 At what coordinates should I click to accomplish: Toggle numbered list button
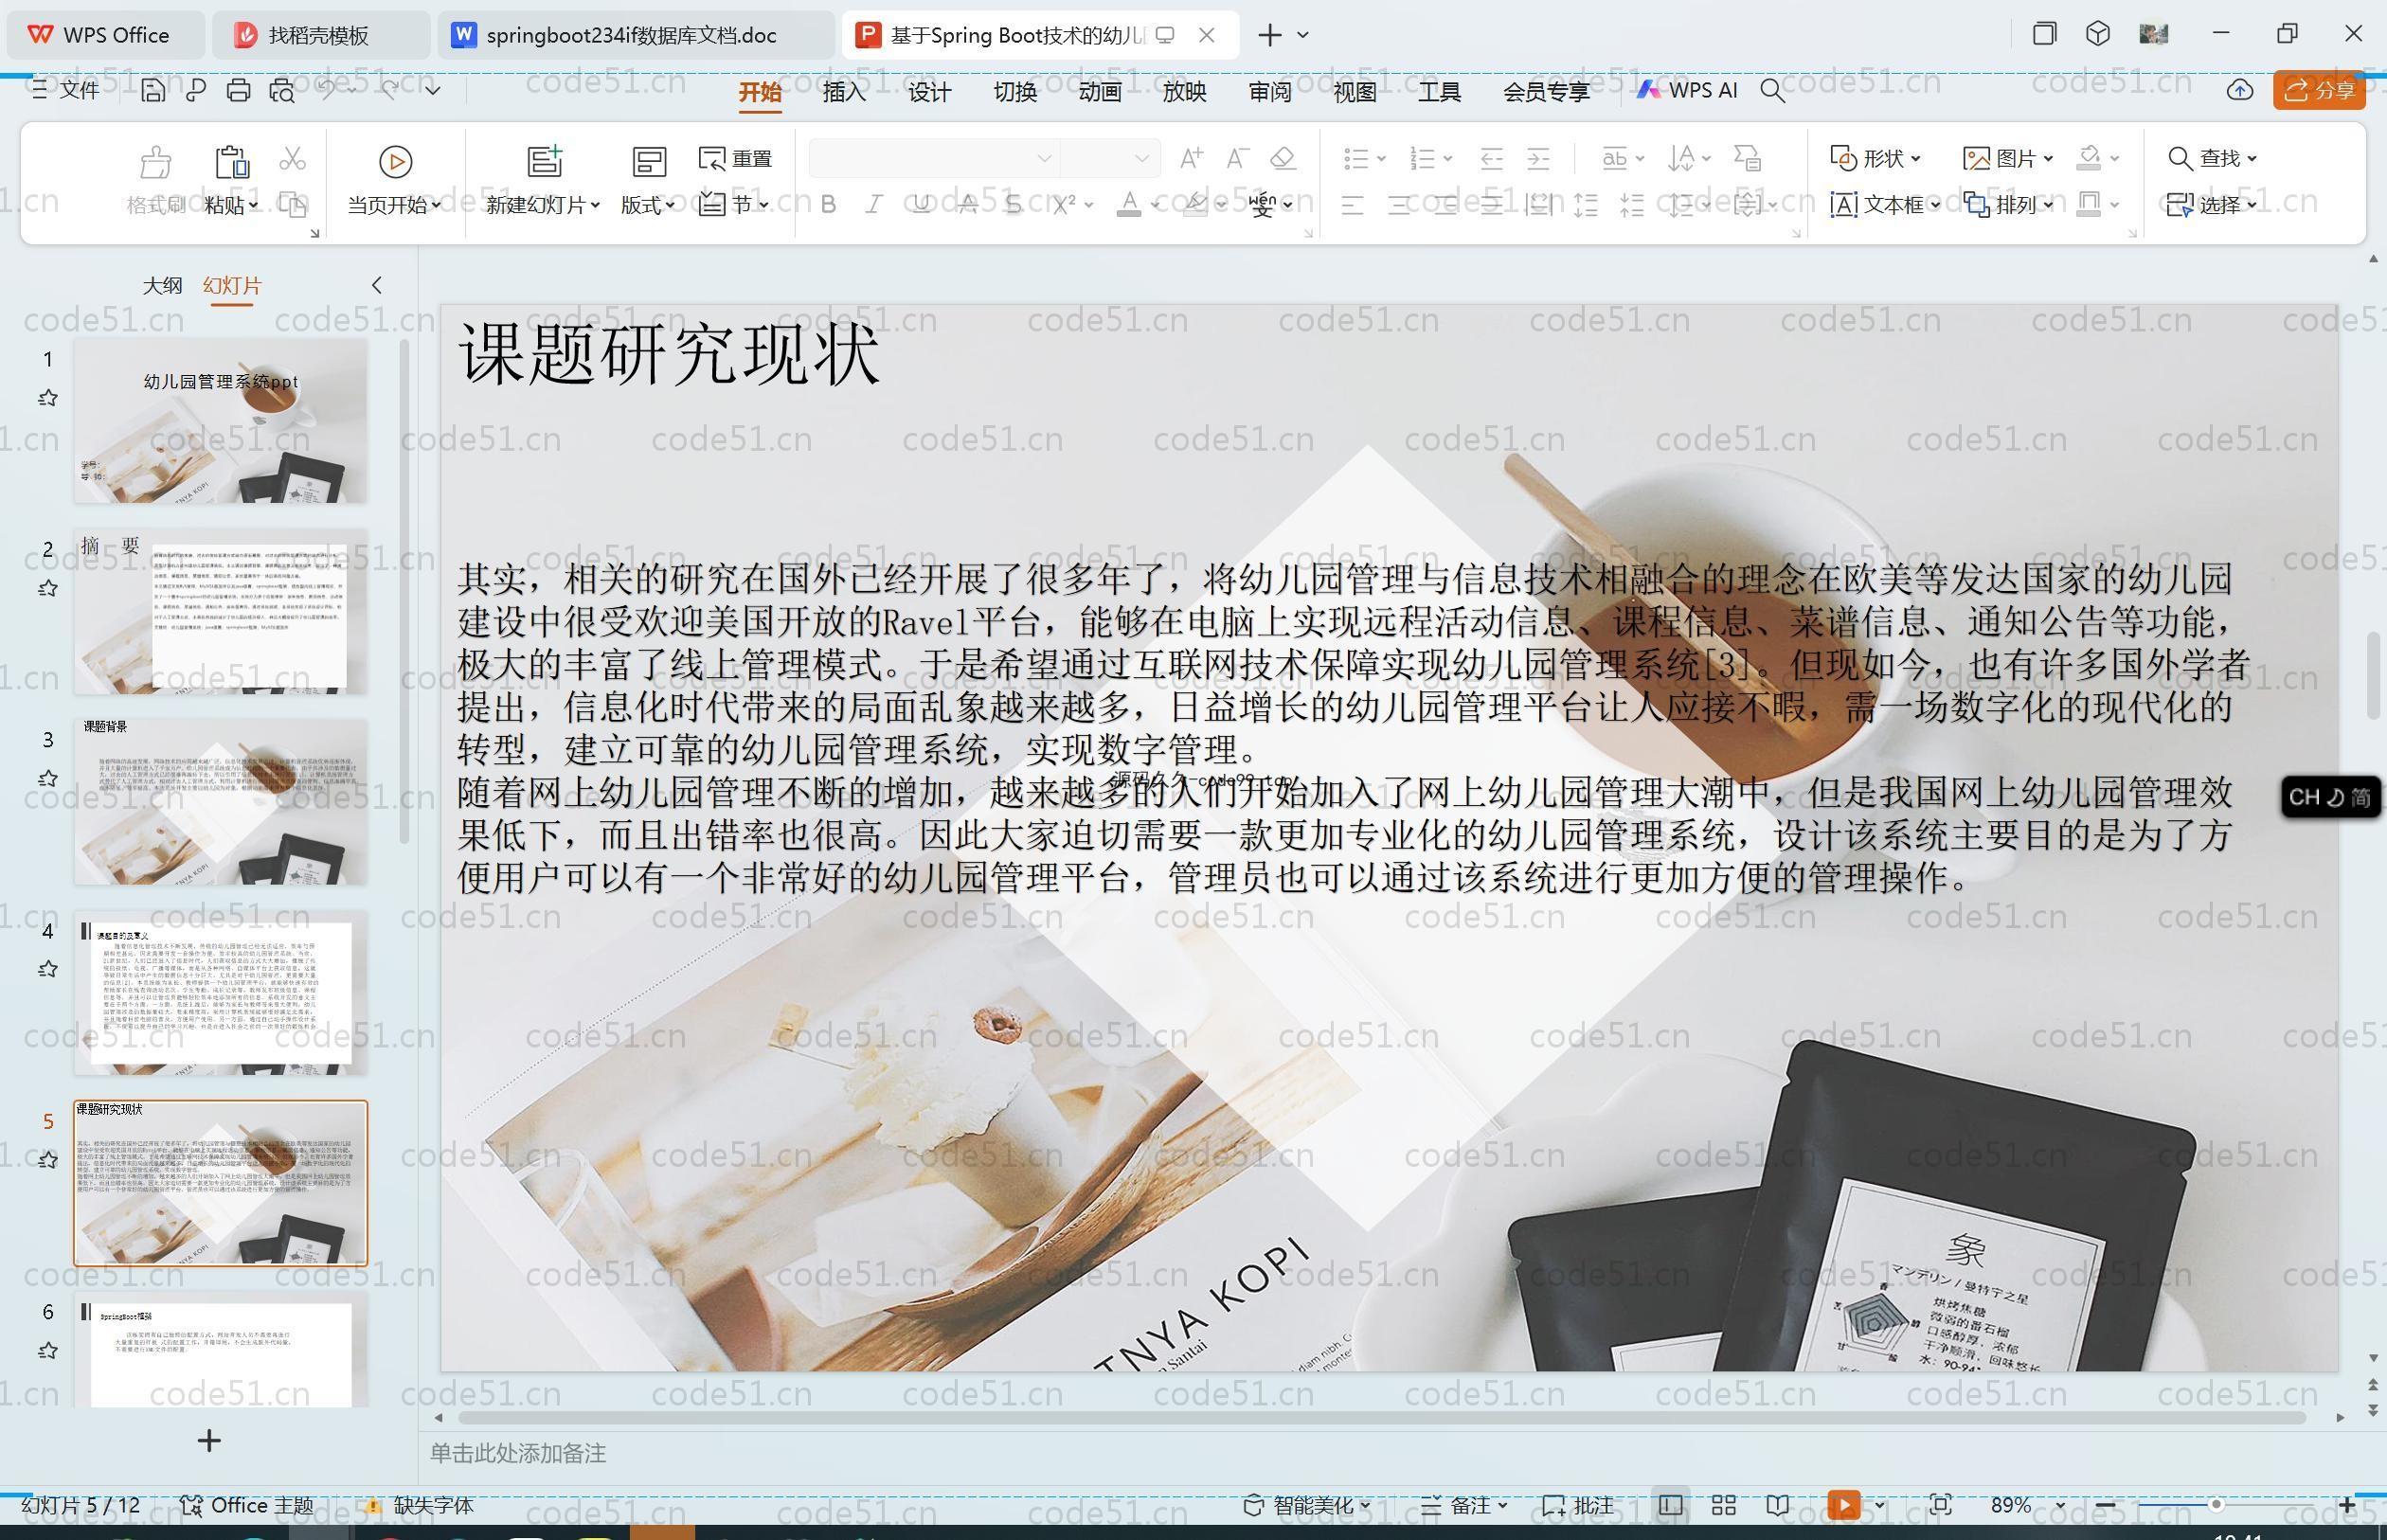coord(1422,158)
